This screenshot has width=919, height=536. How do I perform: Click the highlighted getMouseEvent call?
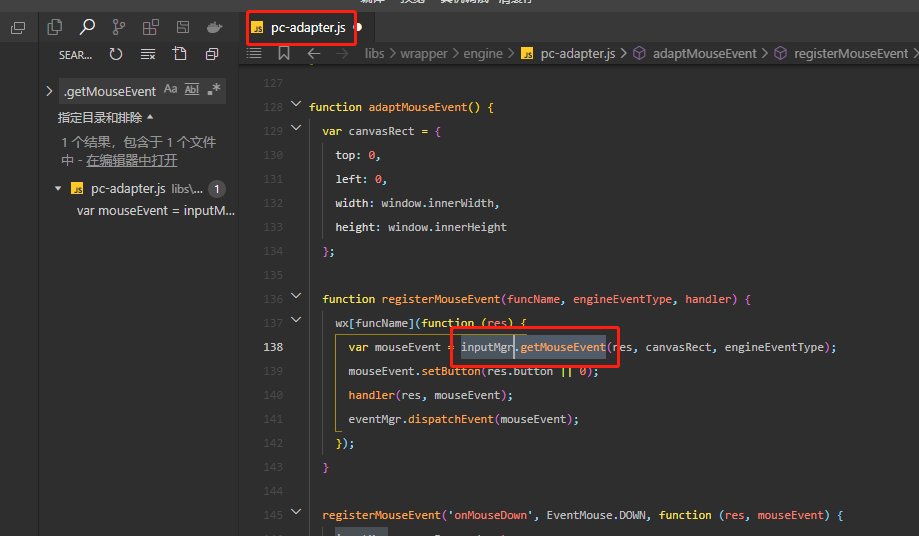click(x=563, y=347)
